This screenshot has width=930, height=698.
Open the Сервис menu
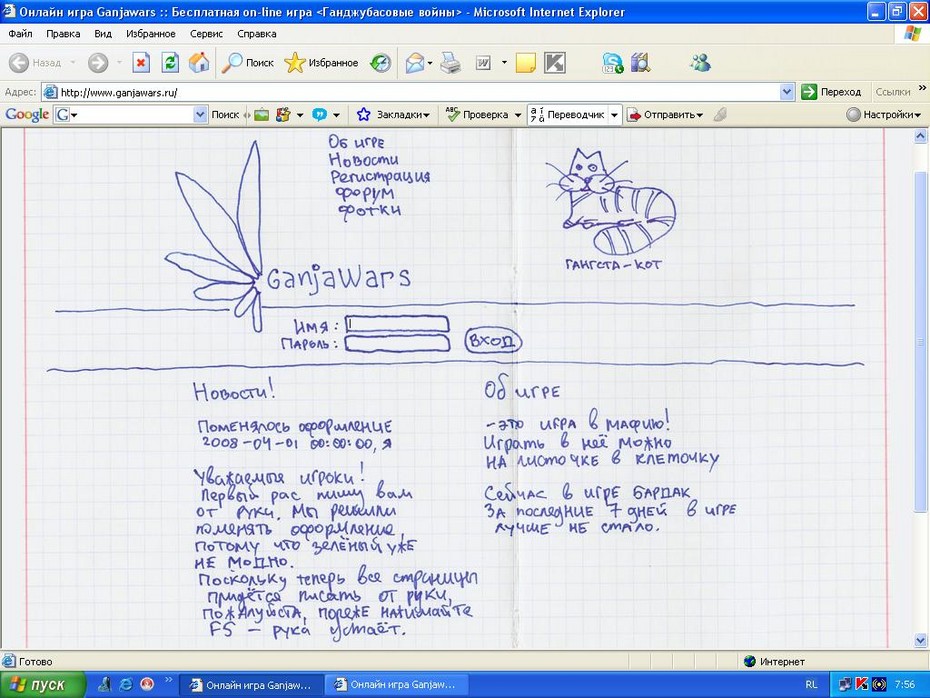[x=206, y=34]
